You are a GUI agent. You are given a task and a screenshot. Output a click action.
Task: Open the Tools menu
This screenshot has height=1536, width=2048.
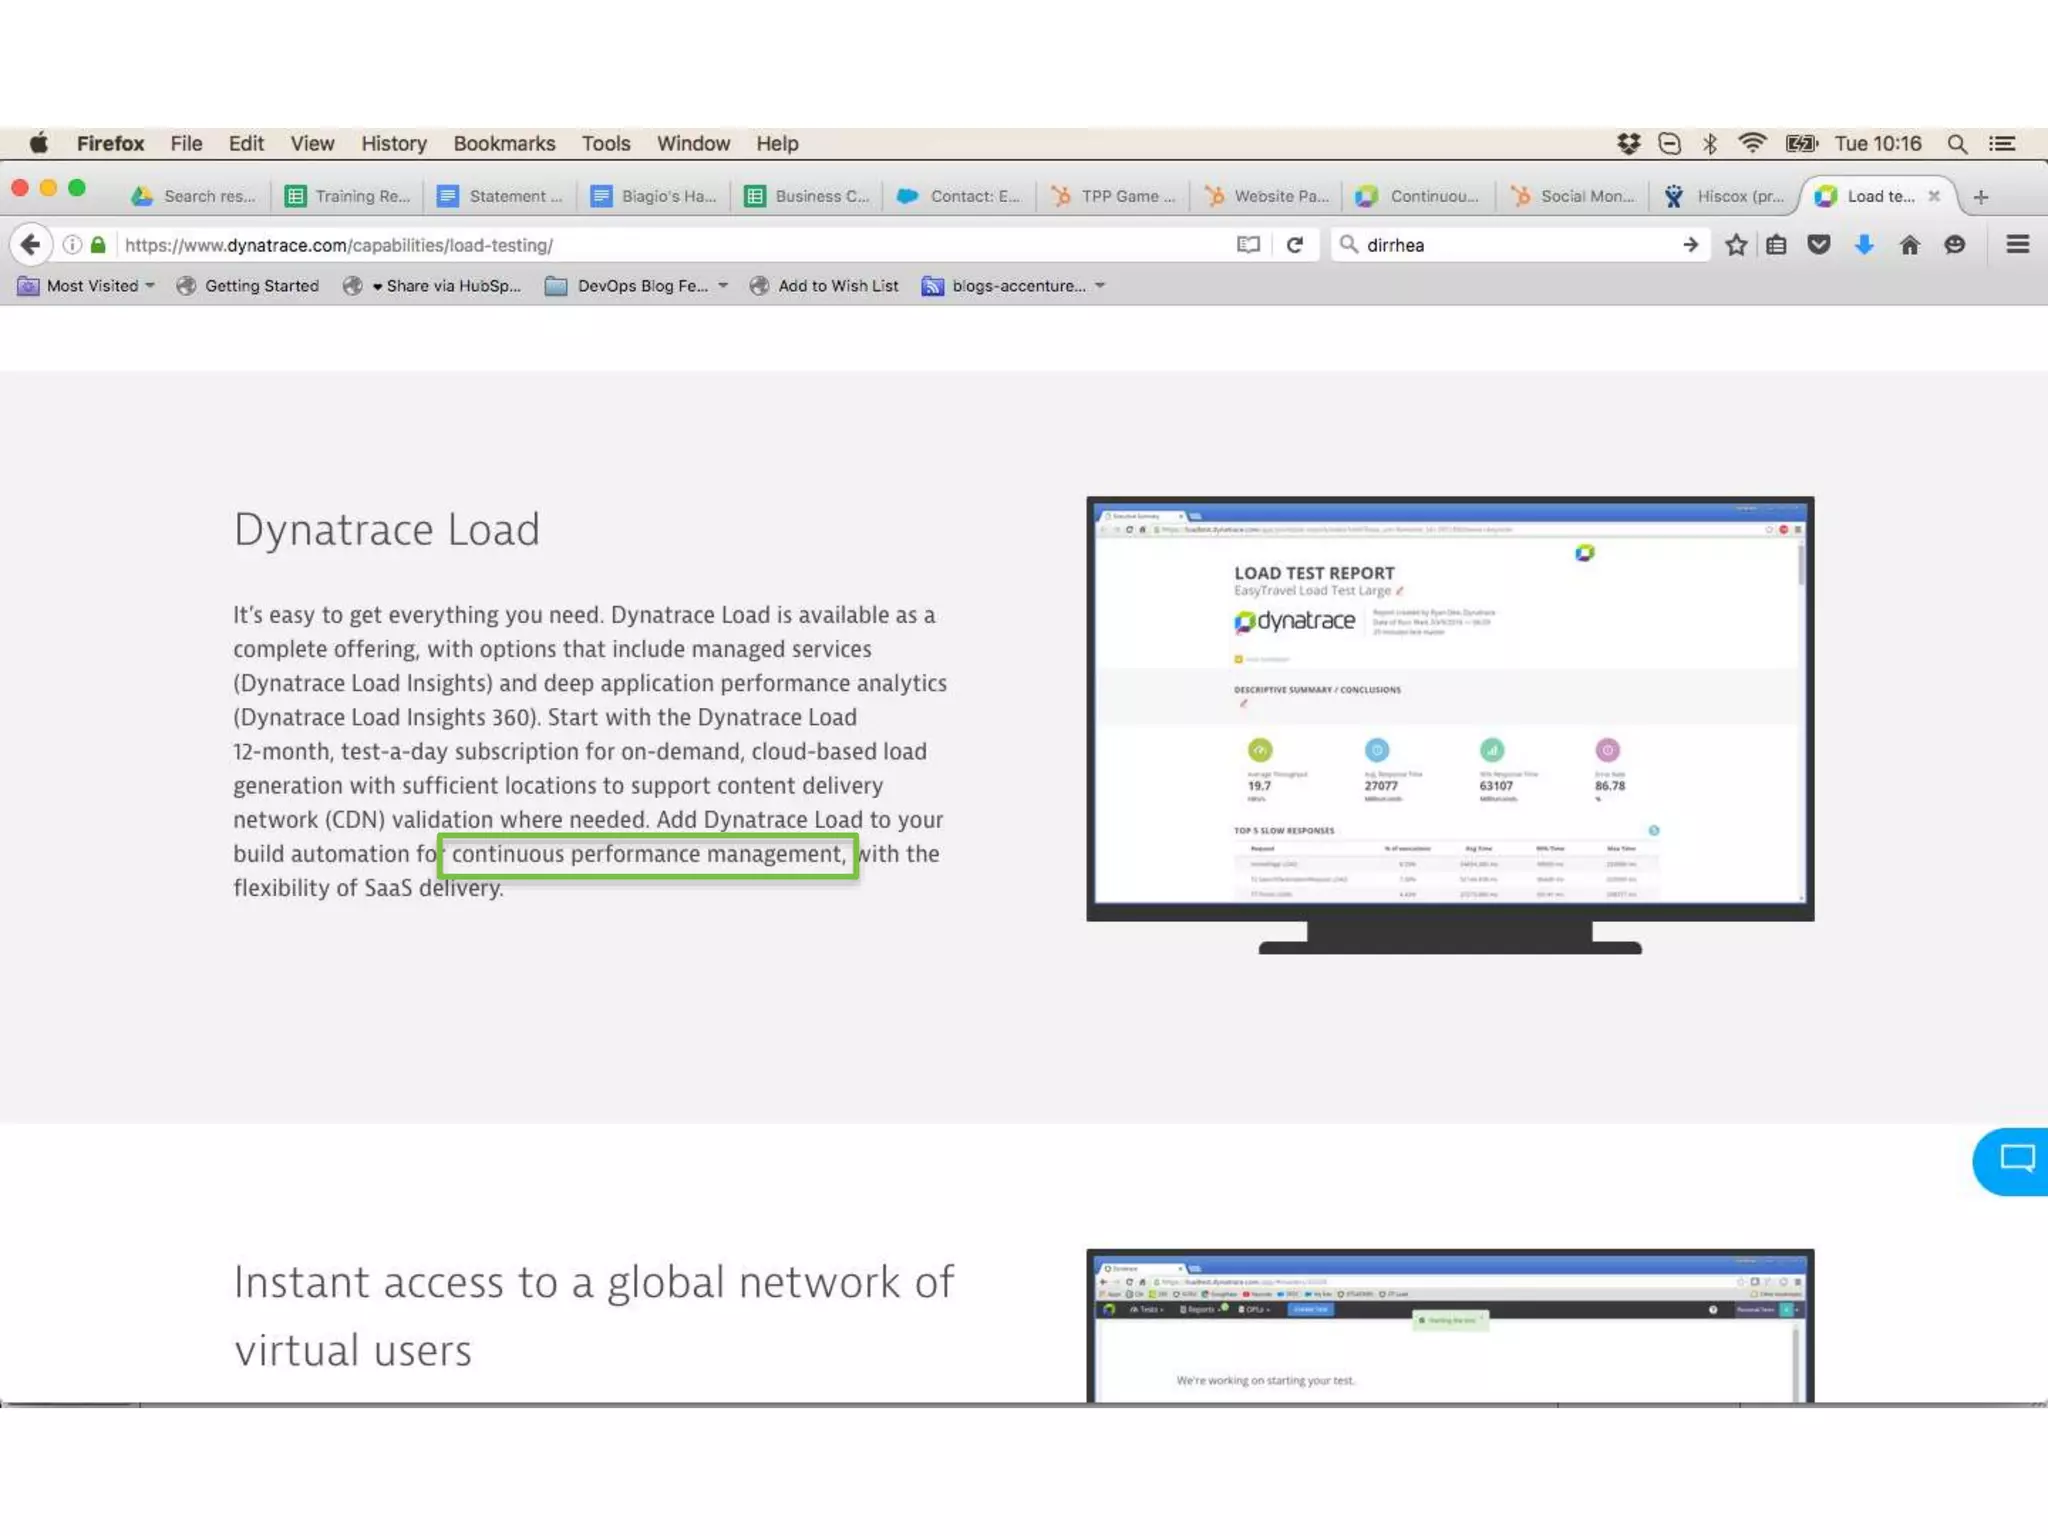[606, 143]
